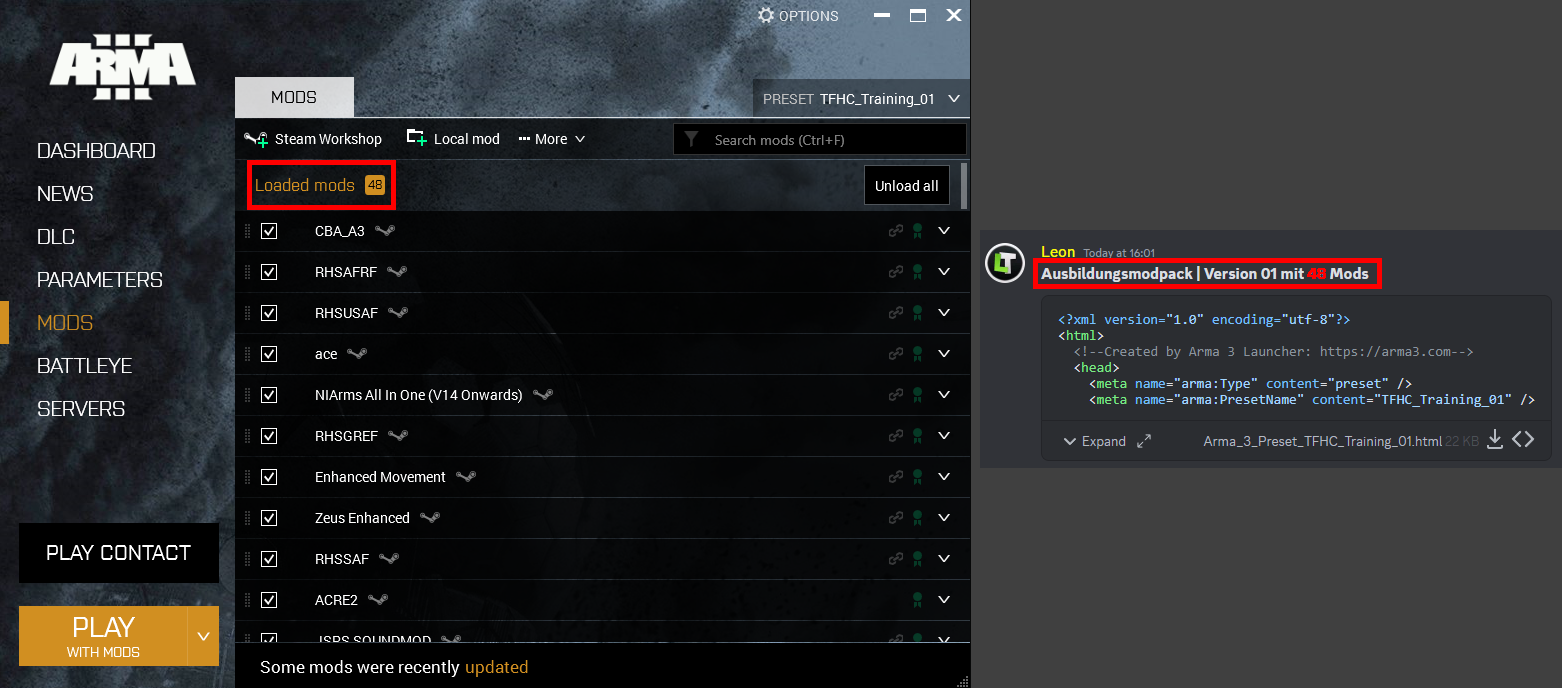Click the Steam icon beside CBA_A3

(x=385, y=231)
